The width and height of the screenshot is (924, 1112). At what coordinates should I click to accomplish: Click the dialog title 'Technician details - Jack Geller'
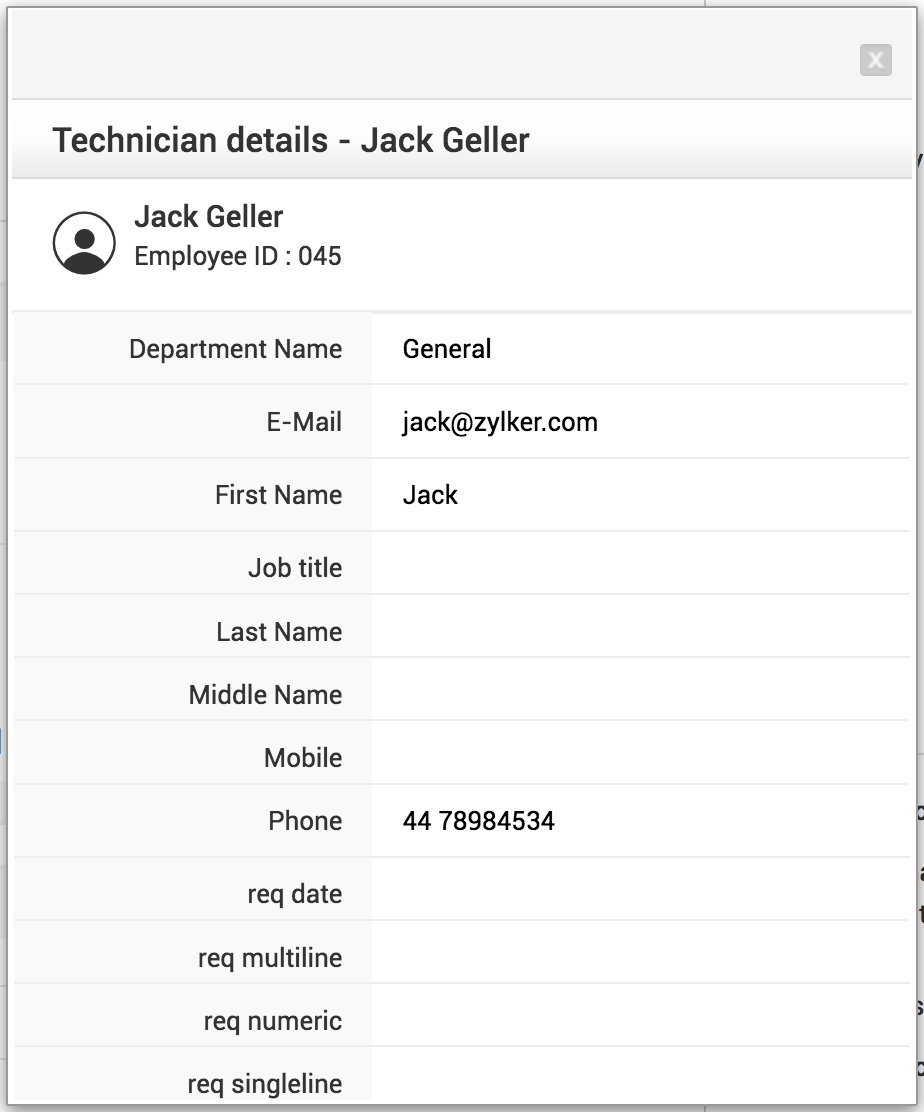291,140
